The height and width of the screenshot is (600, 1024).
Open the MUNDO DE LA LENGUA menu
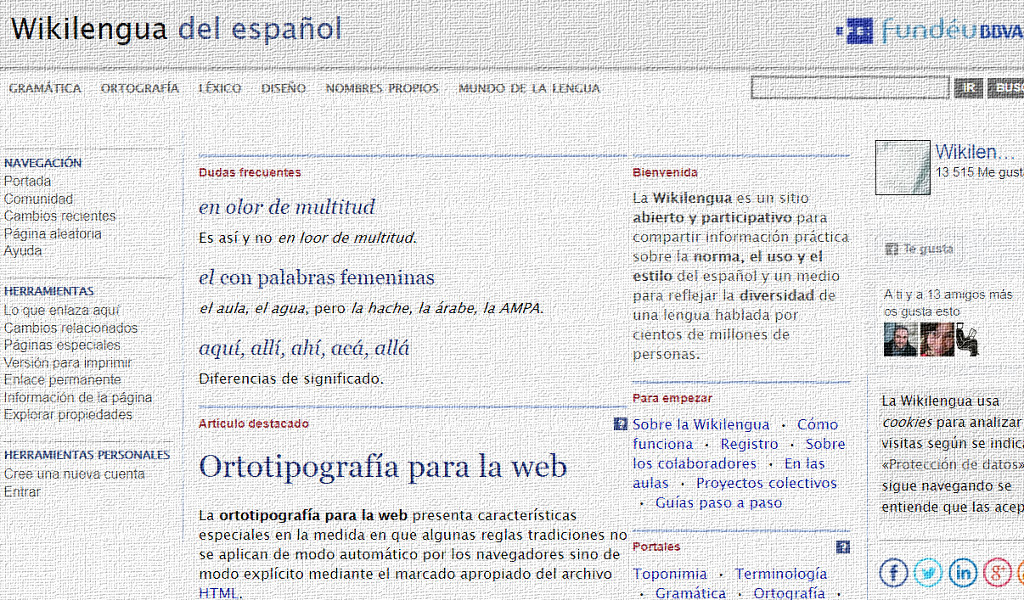[x=529, y=88]
